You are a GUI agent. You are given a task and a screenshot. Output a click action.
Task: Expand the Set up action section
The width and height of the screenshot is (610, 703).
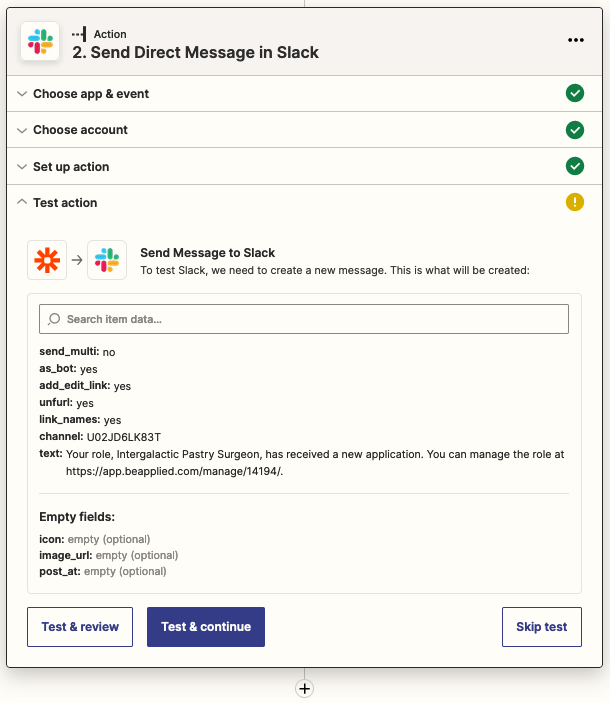tap(71, 167)
